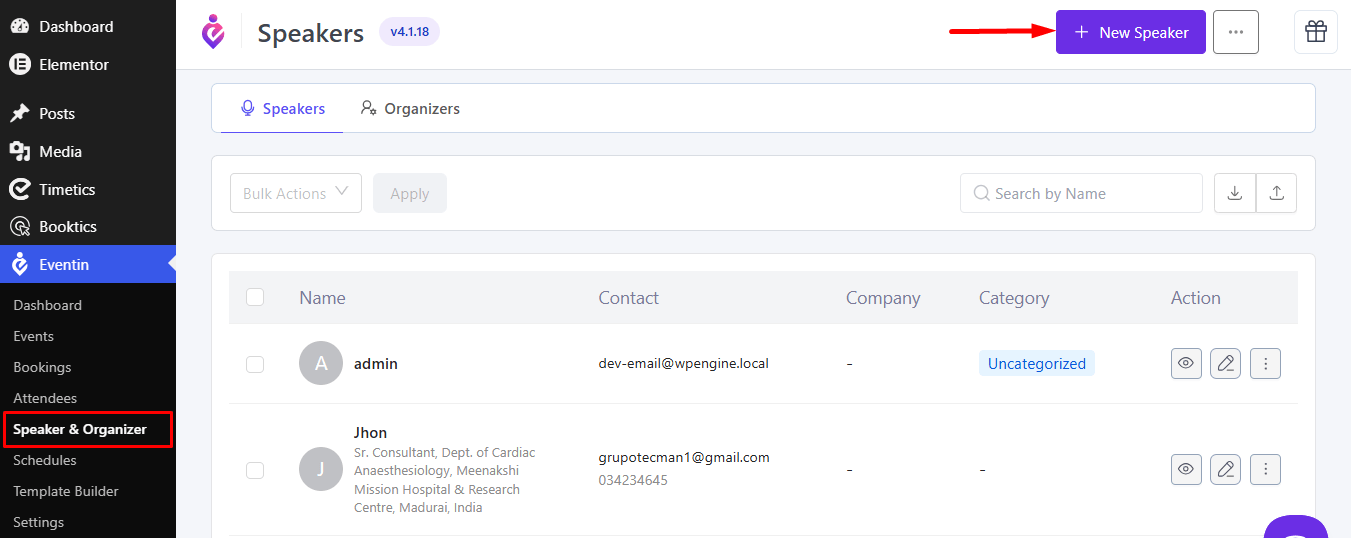This screenshot has width=1351, height=538.
Task: Click the WordPress Dashboard gauge icon
Action: [20, 27]
